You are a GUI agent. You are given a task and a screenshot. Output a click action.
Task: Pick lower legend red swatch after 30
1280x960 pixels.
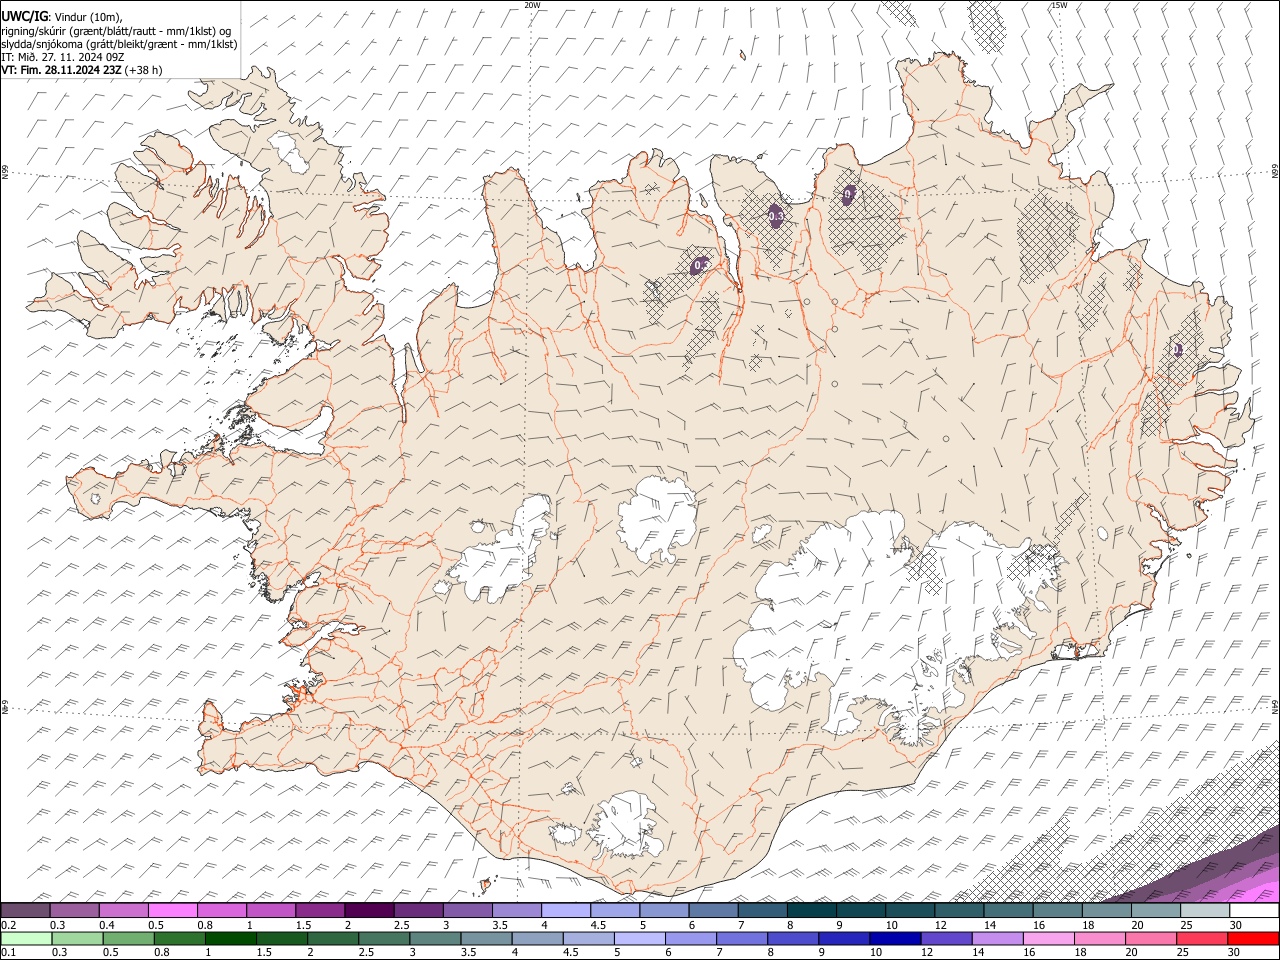coord(1254,938)
